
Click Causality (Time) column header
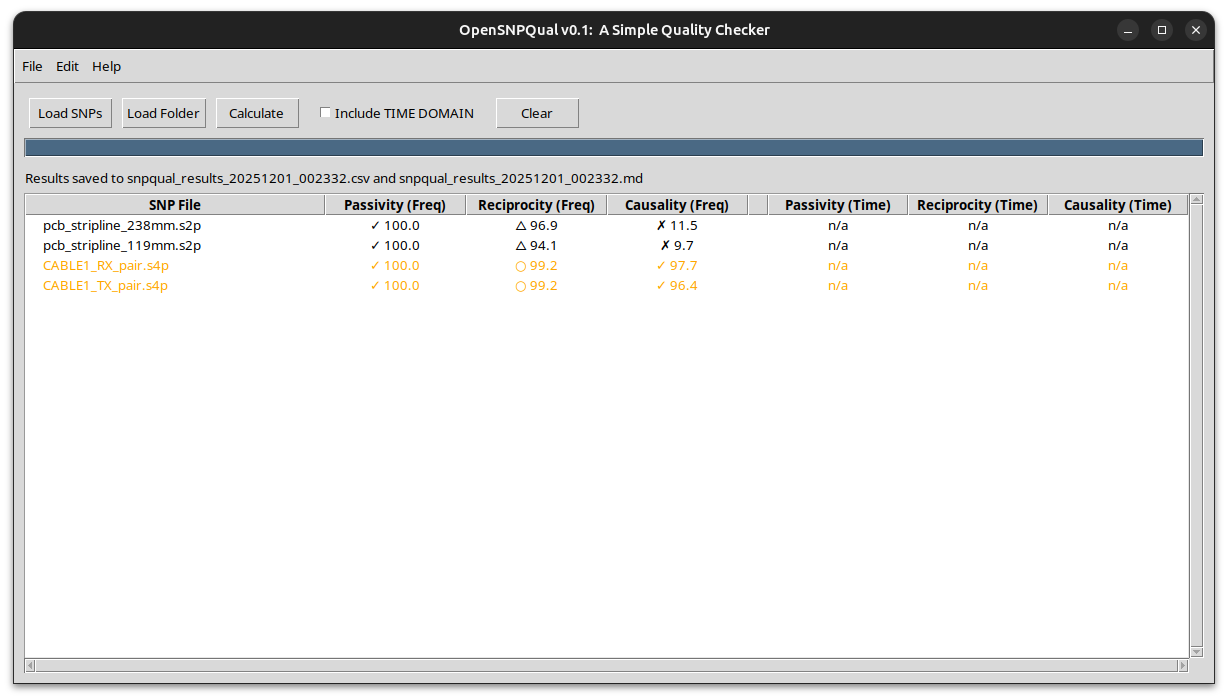(x=1117, y=205)
